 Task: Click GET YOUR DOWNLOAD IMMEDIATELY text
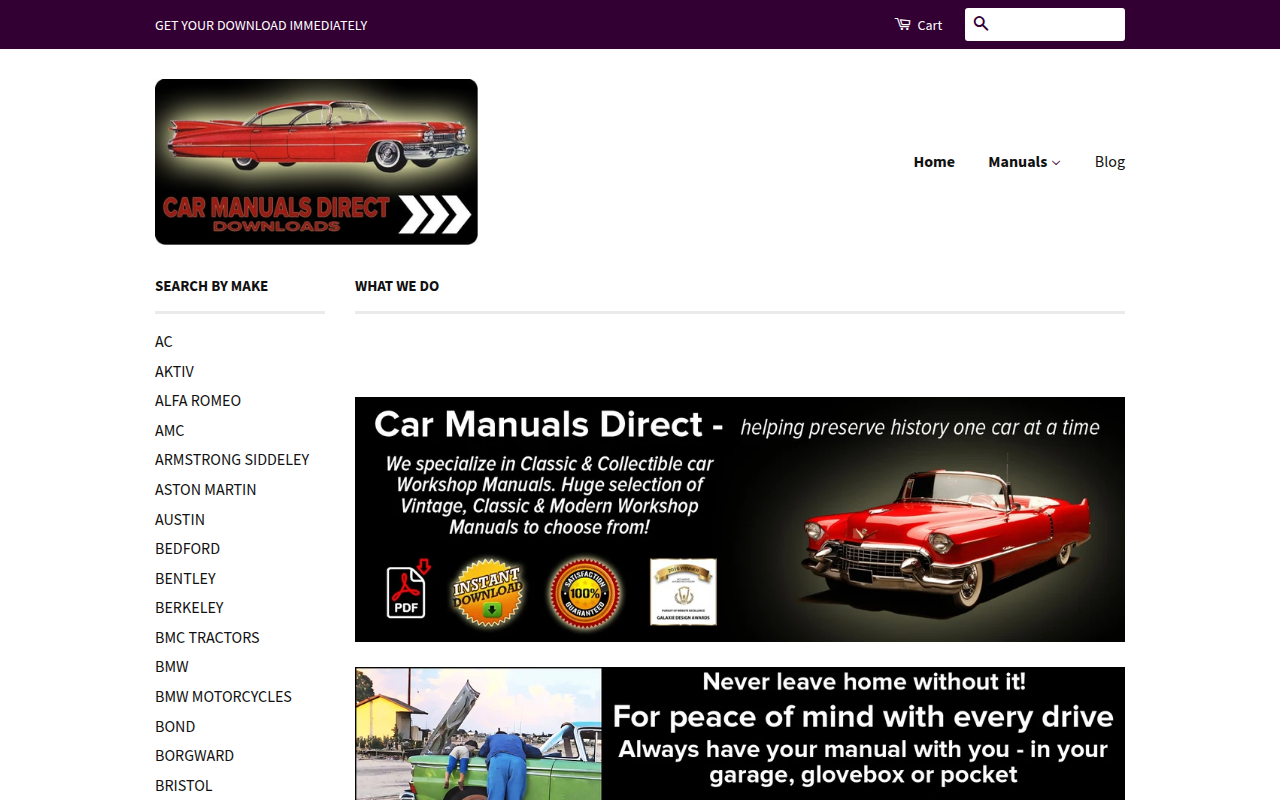[x=261, y=25]
